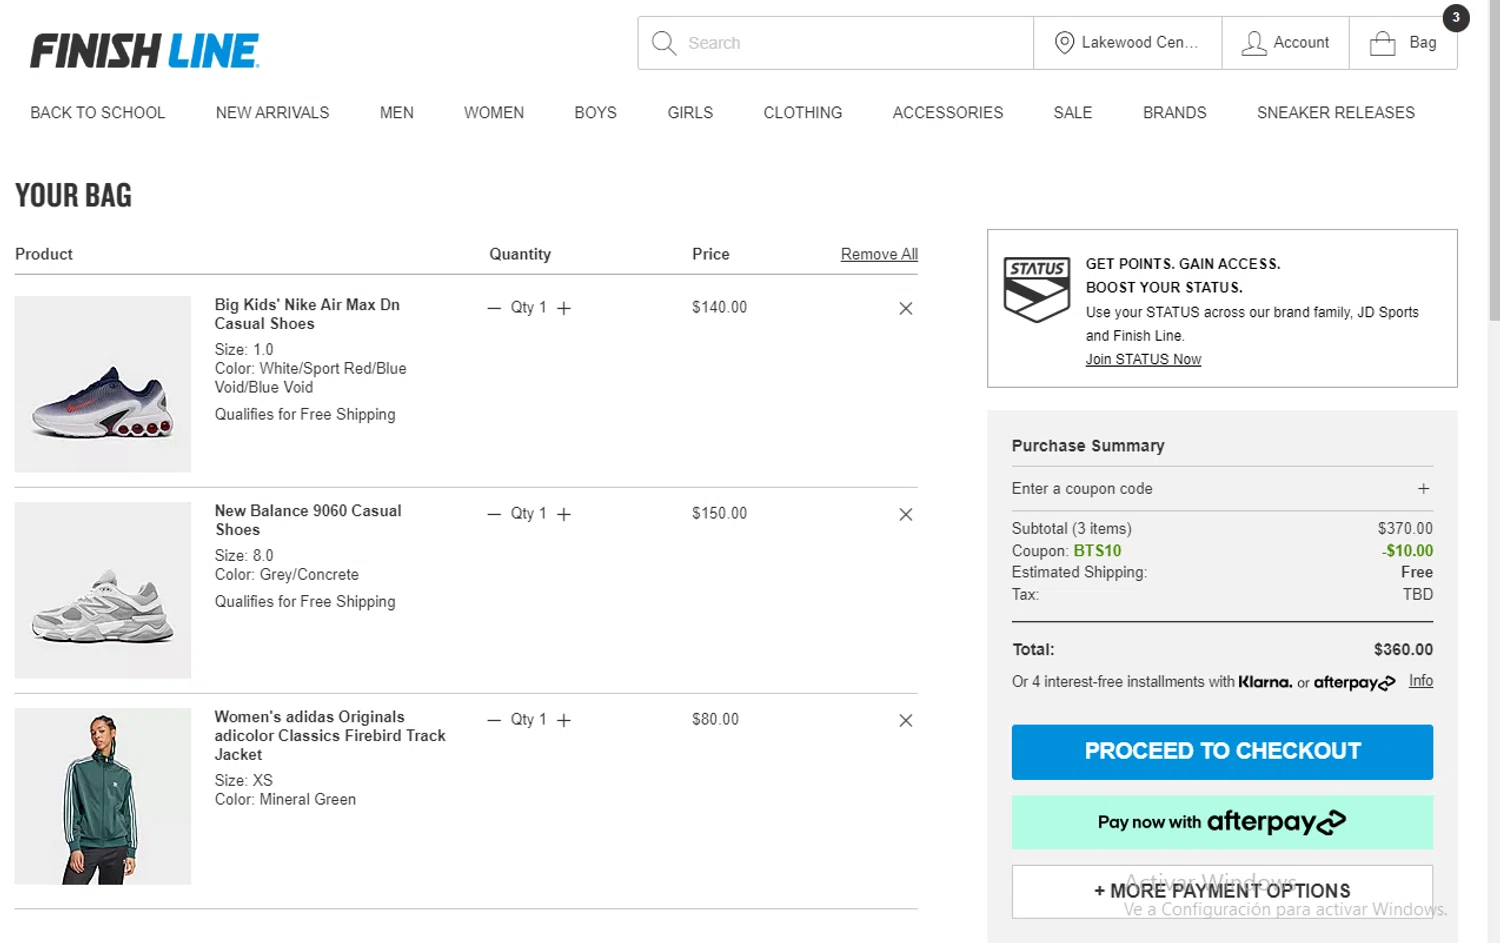Expand Enter a coupon code
The width and height of the screenshot is (1500, 943).
[1222, 489]
